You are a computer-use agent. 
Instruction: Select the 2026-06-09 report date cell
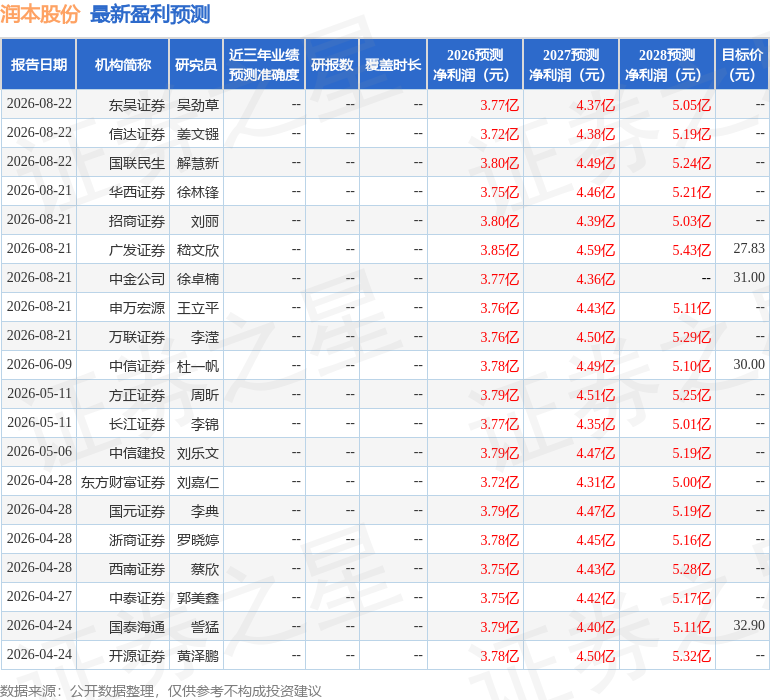(39, 364)
